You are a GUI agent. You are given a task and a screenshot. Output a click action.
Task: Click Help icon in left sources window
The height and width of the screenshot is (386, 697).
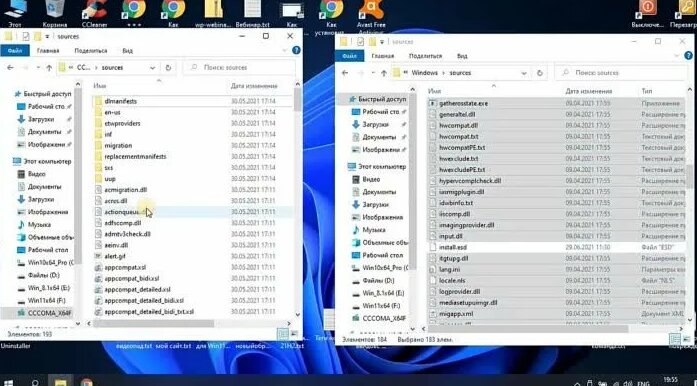pos(296,51)
